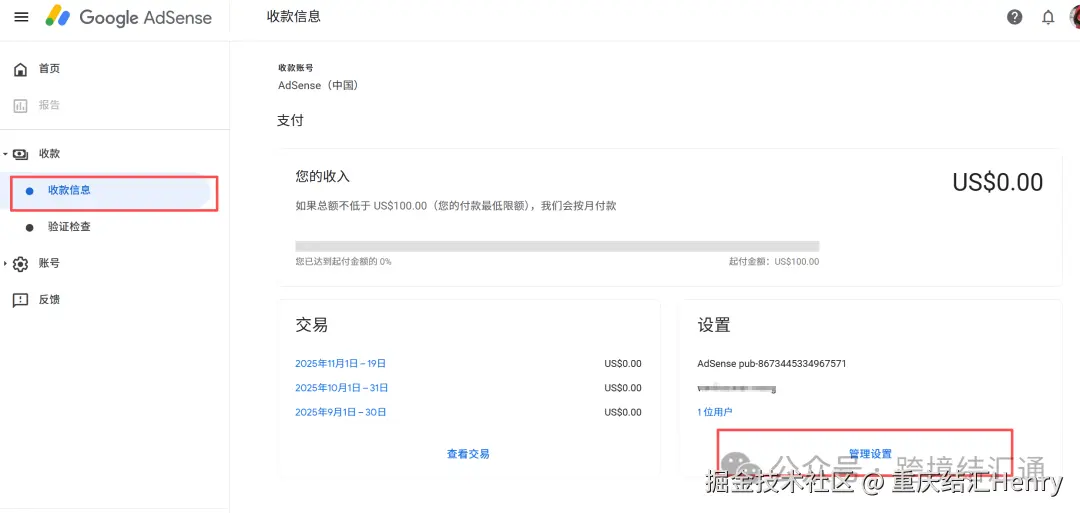Click the Google AdSense logo

pos(129,17)
